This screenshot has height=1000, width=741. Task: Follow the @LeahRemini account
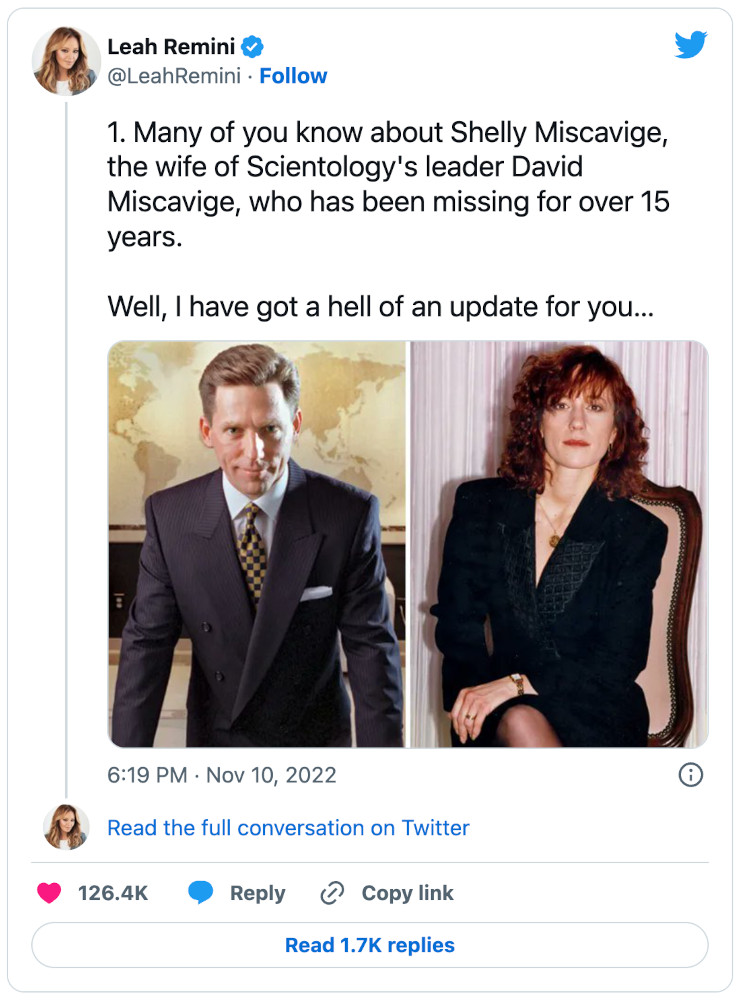293,76
